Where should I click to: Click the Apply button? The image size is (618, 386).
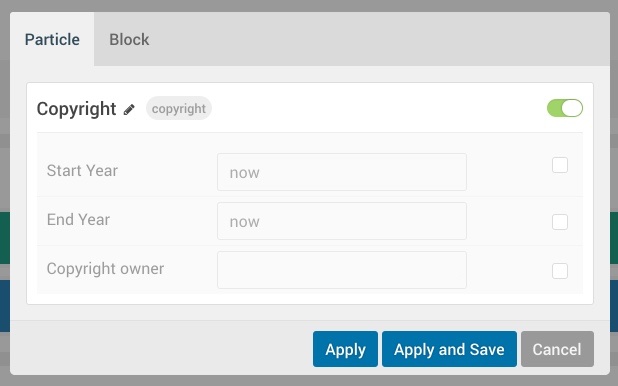[x=345, y=349]
